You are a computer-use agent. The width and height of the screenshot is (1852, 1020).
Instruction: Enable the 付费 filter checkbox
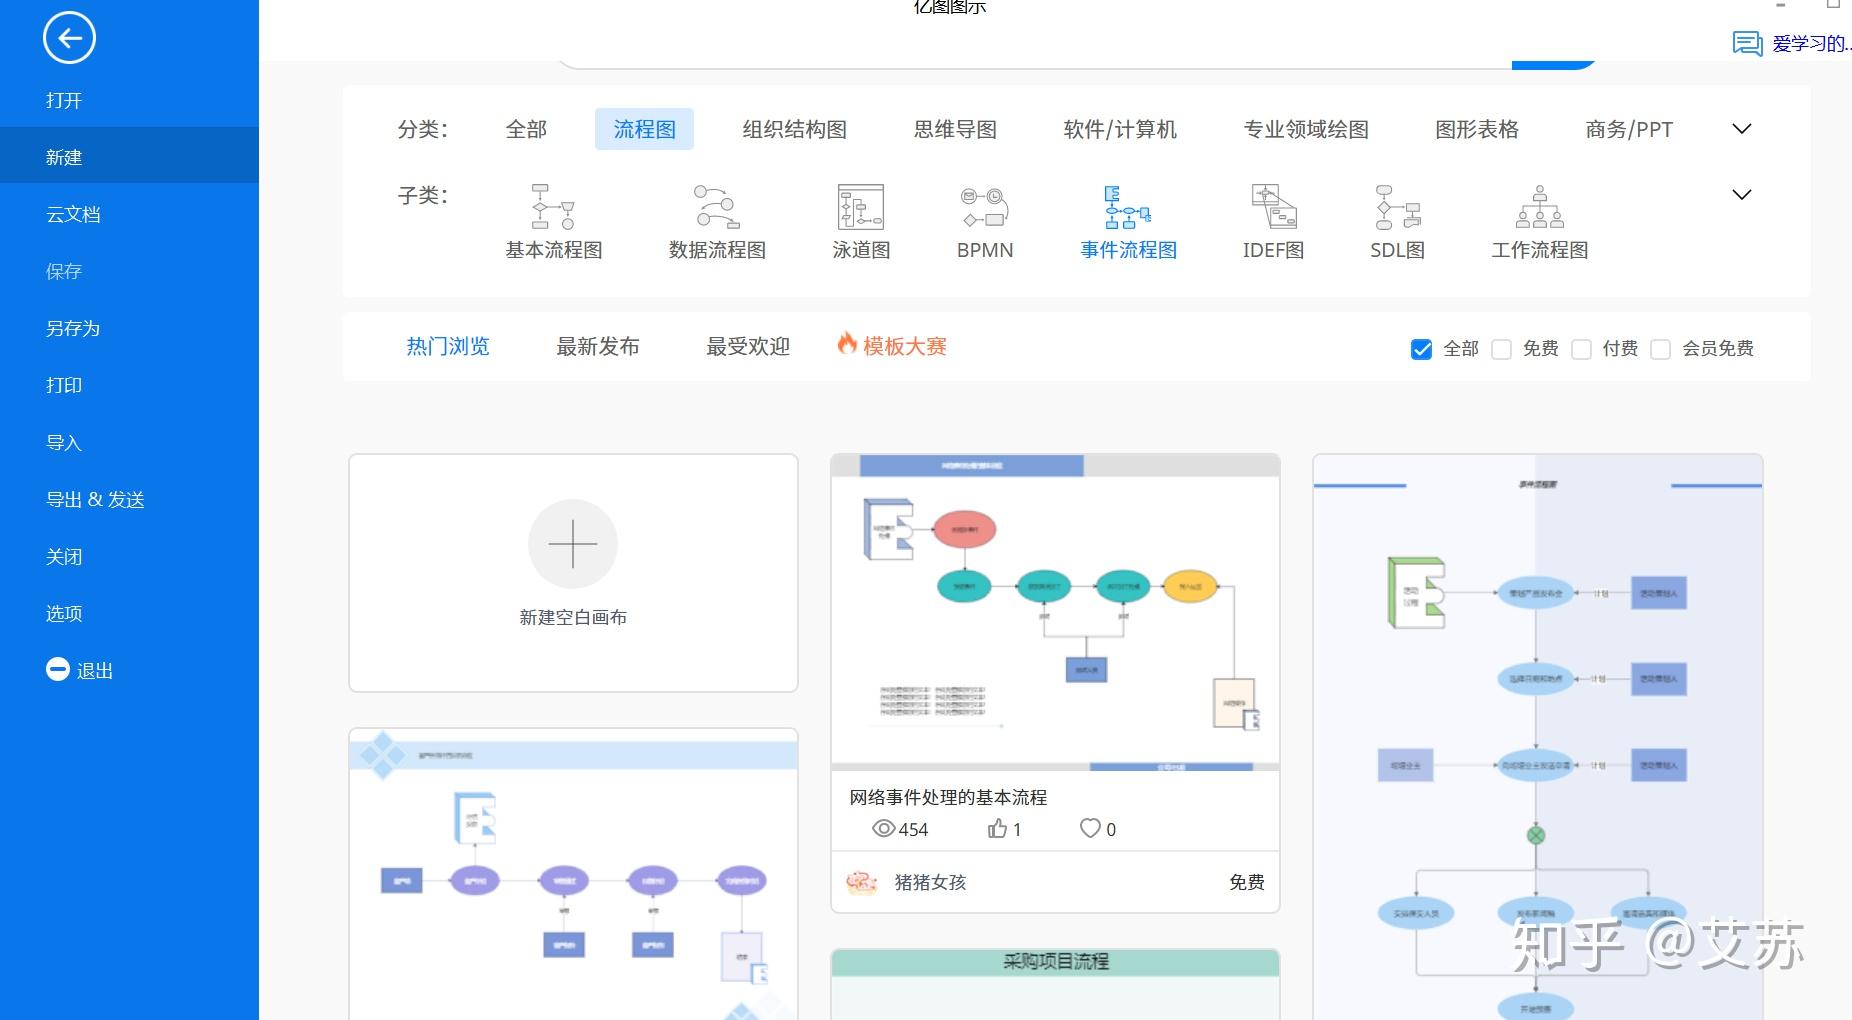[x=1582, y=349]
